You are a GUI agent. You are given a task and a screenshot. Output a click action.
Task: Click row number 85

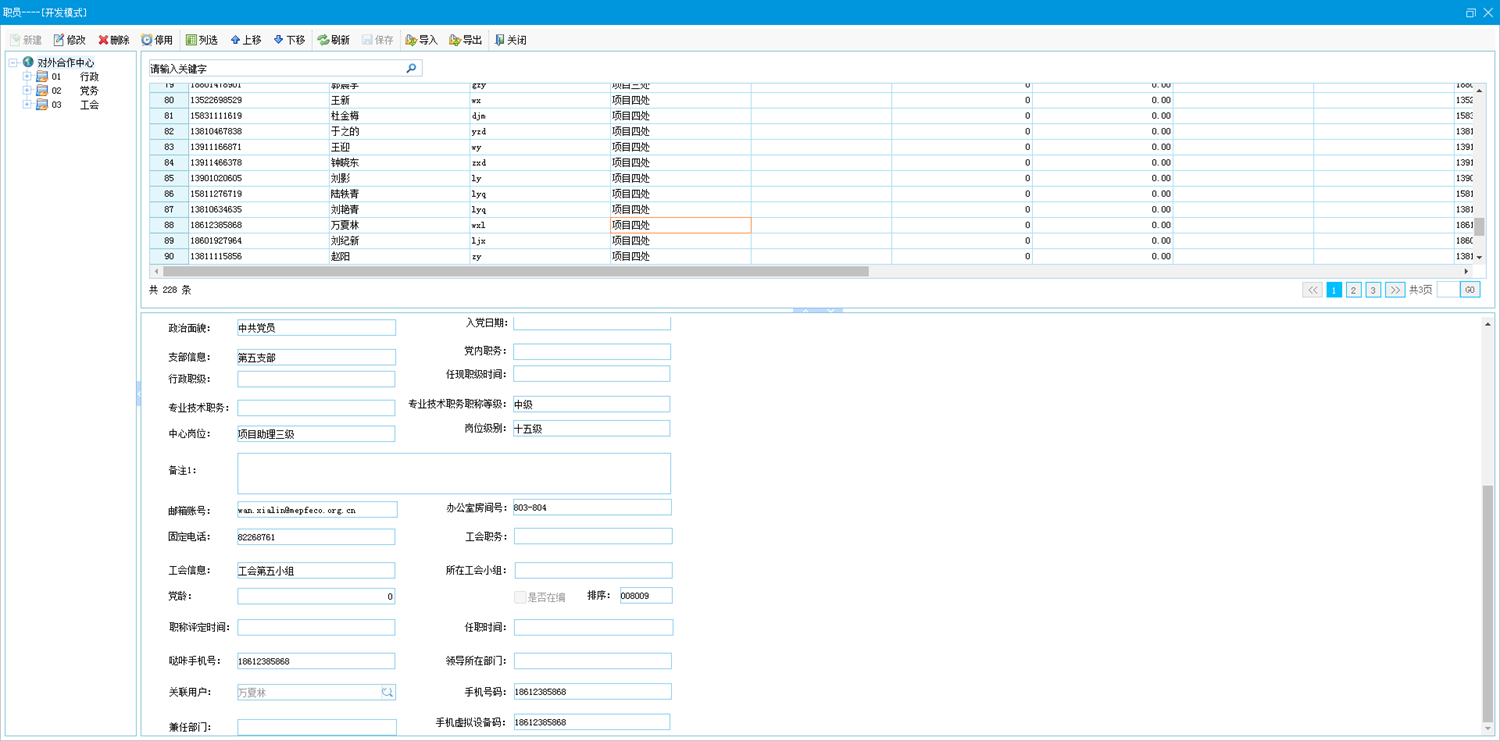[169, 178]
